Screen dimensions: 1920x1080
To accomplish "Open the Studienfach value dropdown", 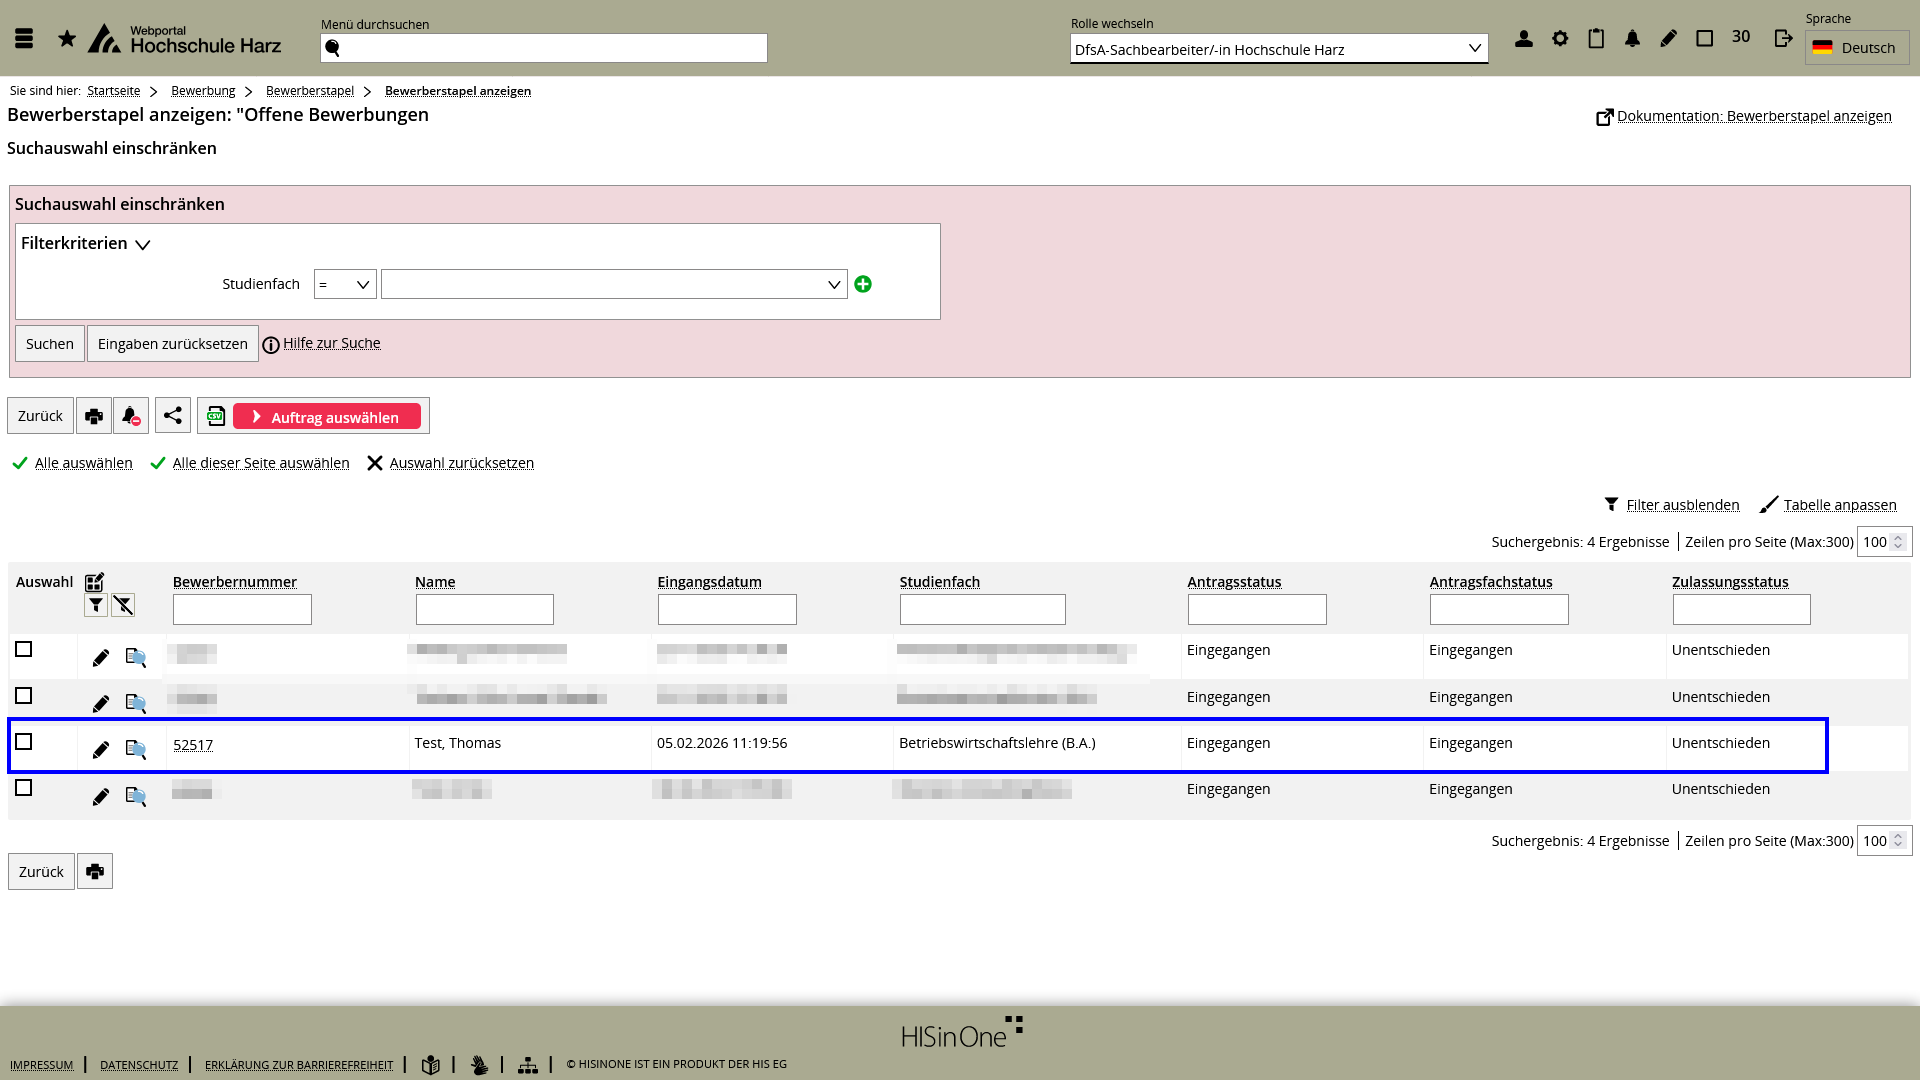I will [x=614, y=285].
